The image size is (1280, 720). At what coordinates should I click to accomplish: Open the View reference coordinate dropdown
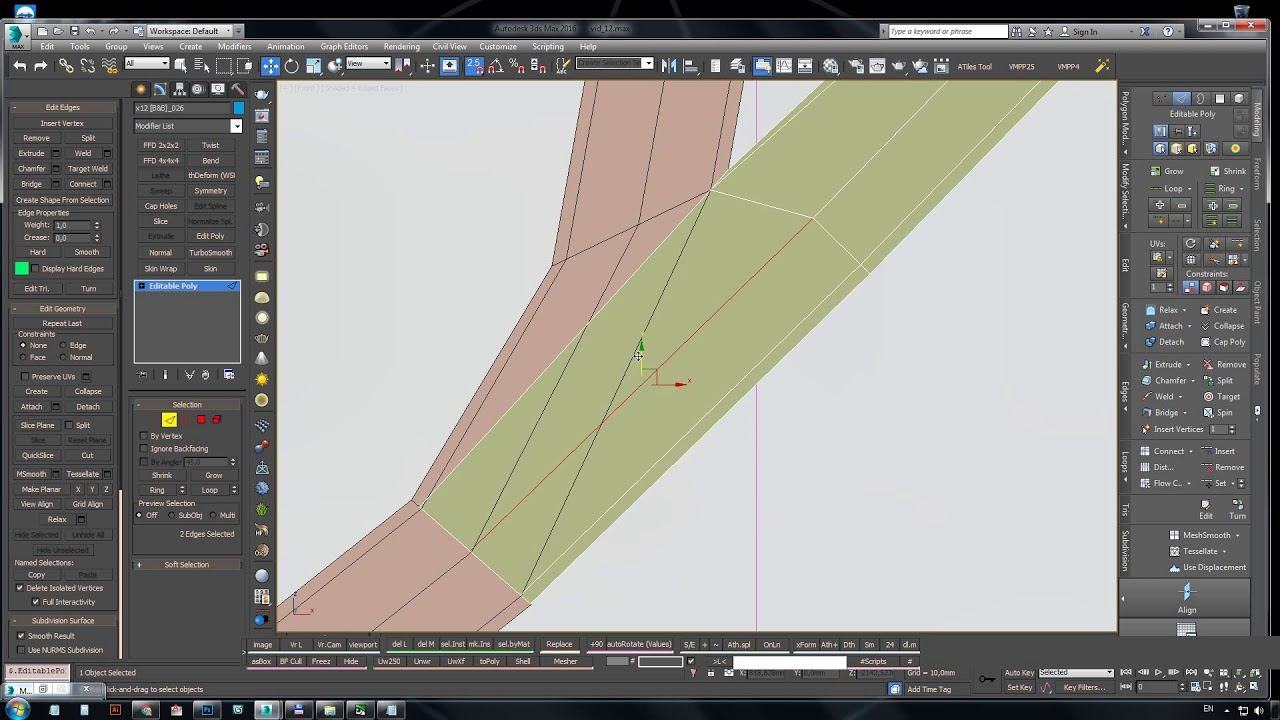click(368, 64)
